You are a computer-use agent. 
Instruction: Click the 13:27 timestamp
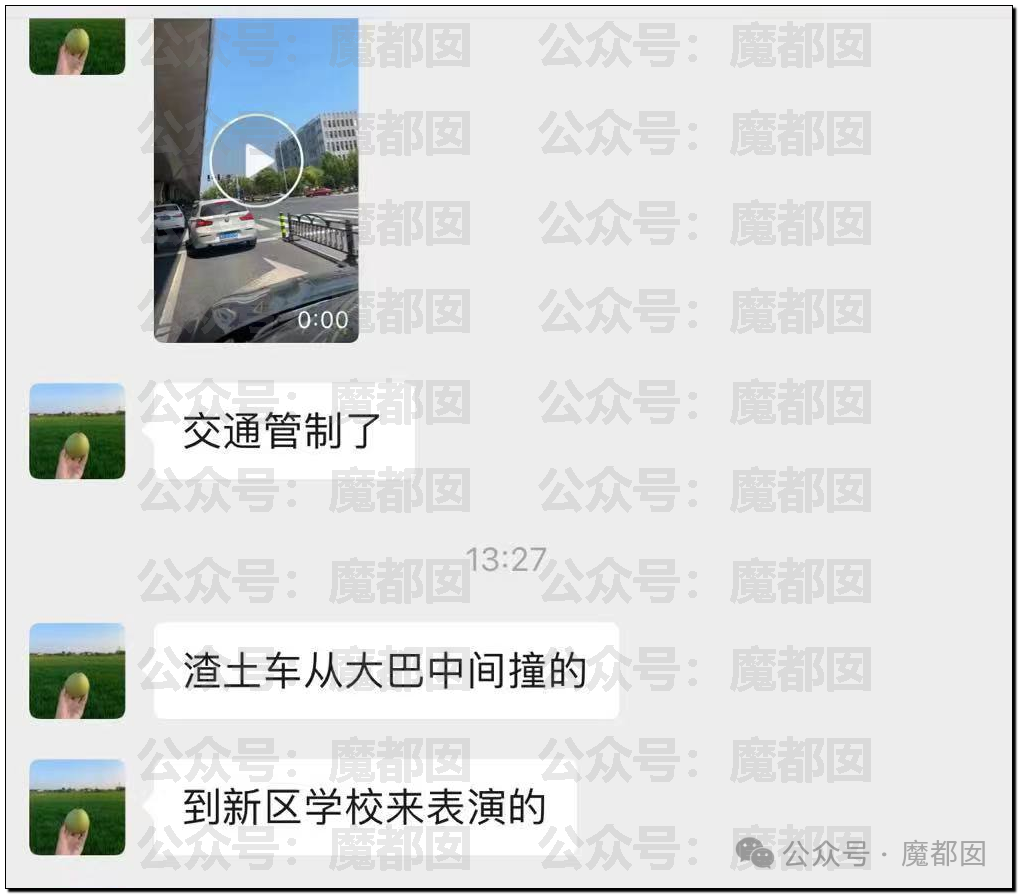(x=507, y=560)
